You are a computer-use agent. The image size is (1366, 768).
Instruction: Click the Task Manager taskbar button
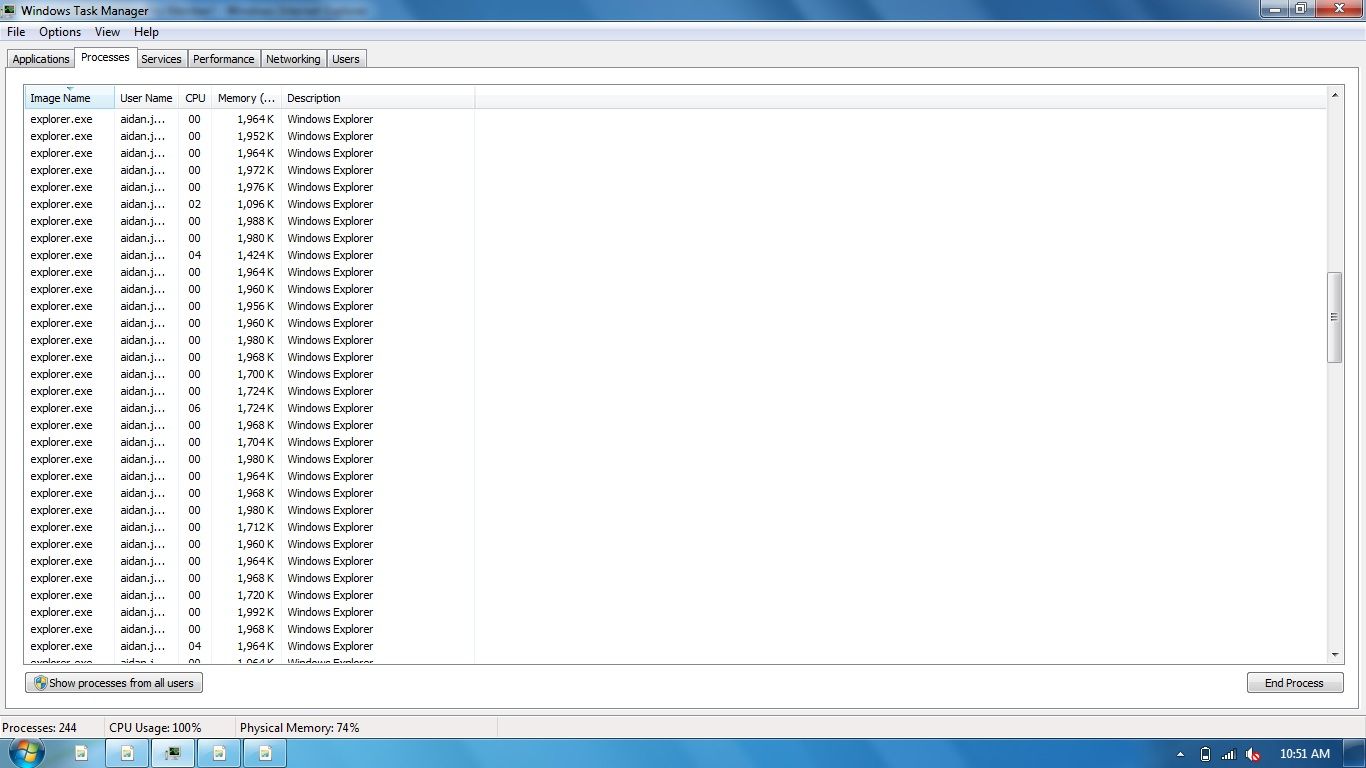[x=173, y=753]
